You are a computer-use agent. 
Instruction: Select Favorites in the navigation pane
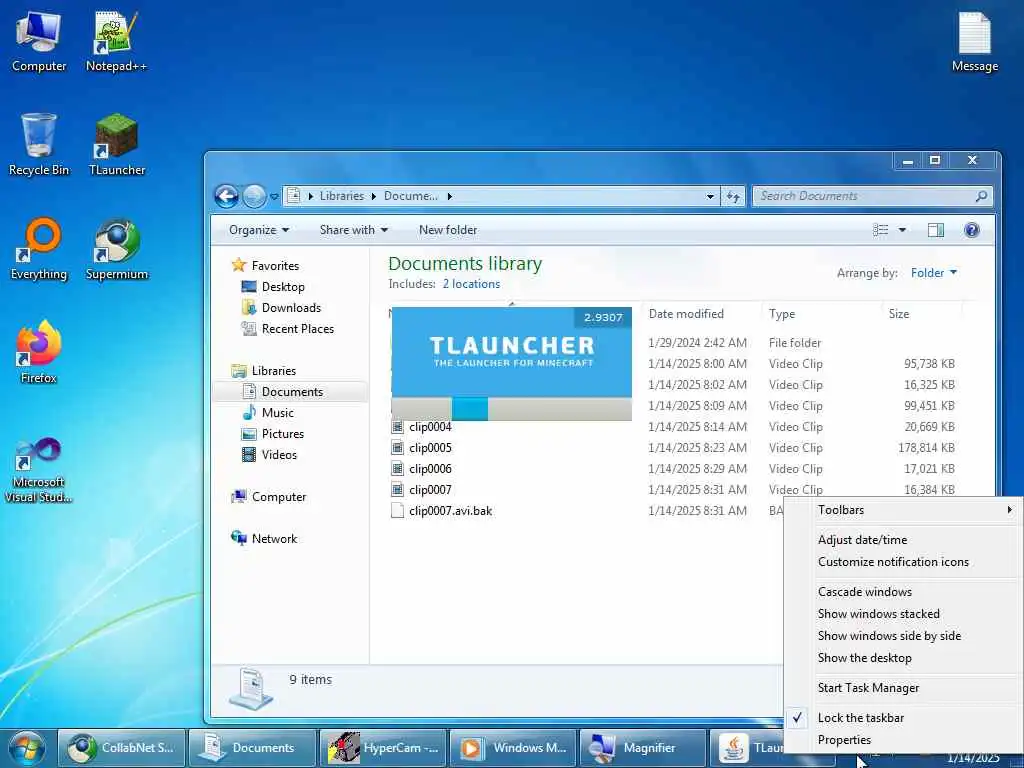coord(275,266)
